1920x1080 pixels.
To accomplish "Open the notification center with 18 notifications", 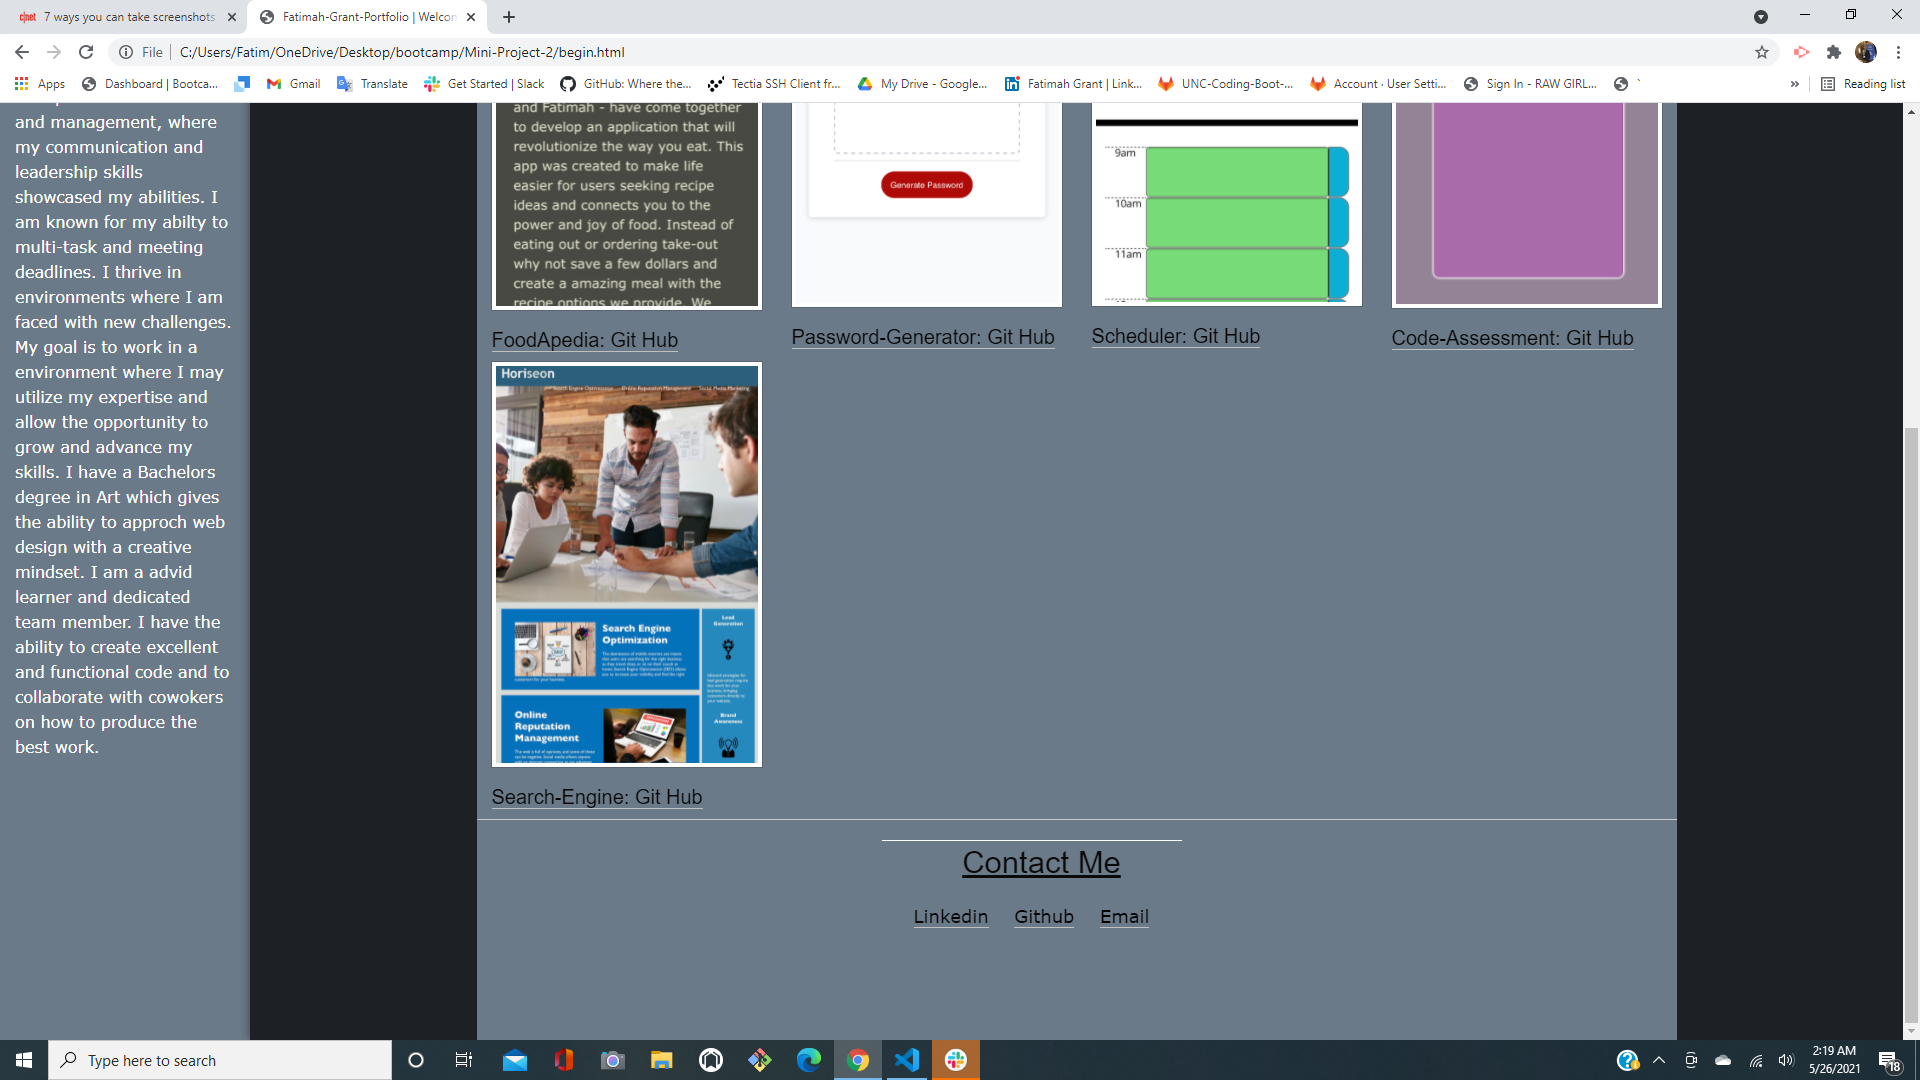I will 1889,1060.
